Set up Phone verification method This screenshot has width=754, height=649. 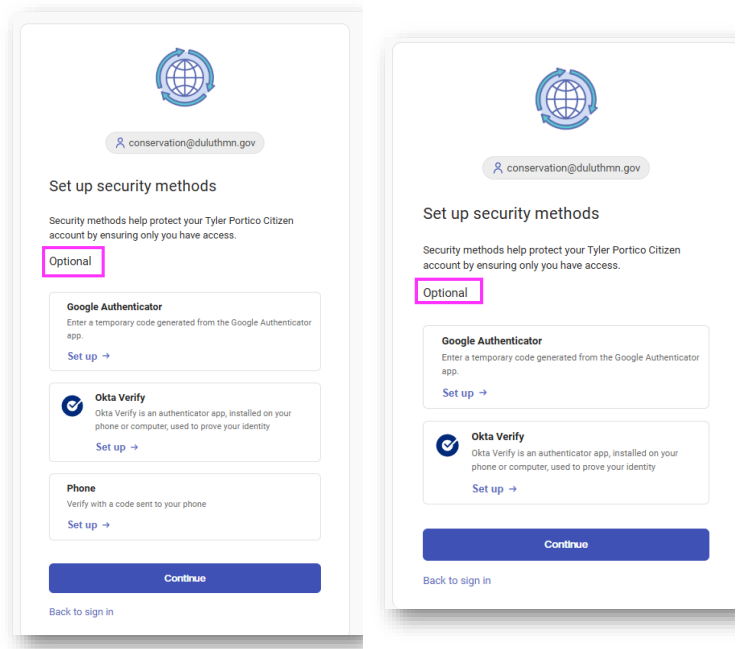coord(88,525)
